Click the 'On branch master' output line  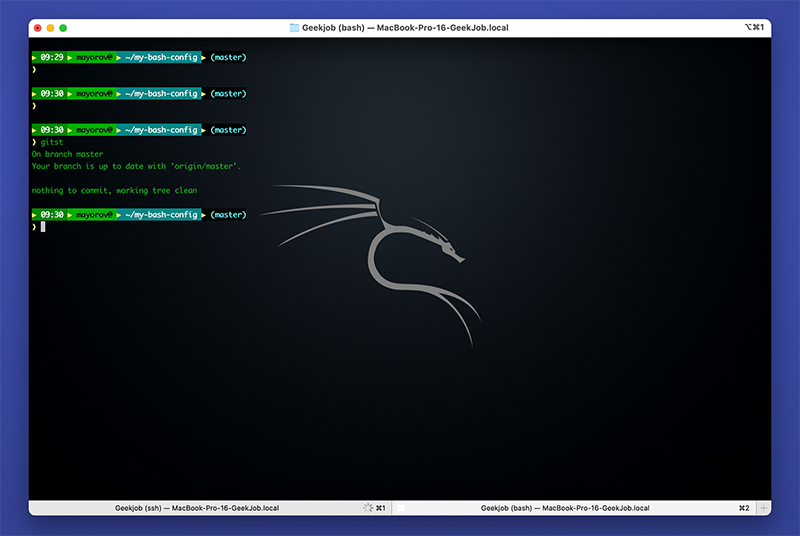point(67,154)
